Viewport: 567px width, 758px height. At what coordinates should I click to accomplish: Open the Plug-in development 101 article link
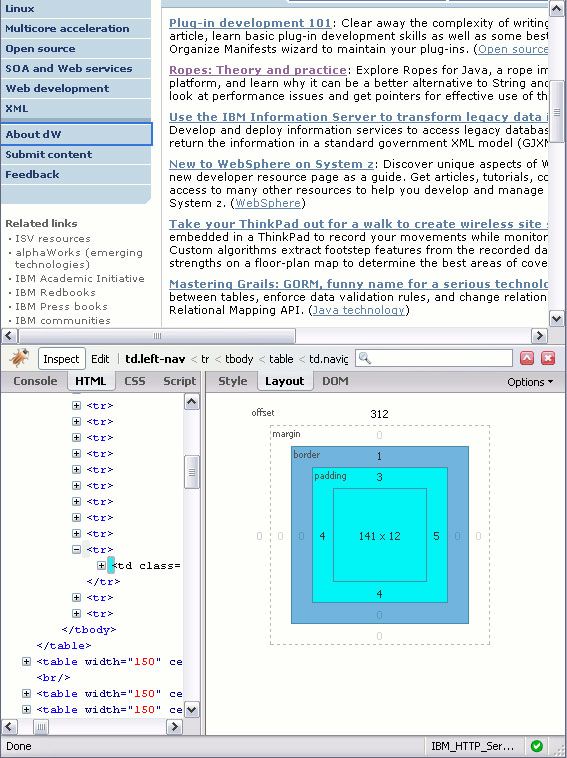click(x=250, y=23)
